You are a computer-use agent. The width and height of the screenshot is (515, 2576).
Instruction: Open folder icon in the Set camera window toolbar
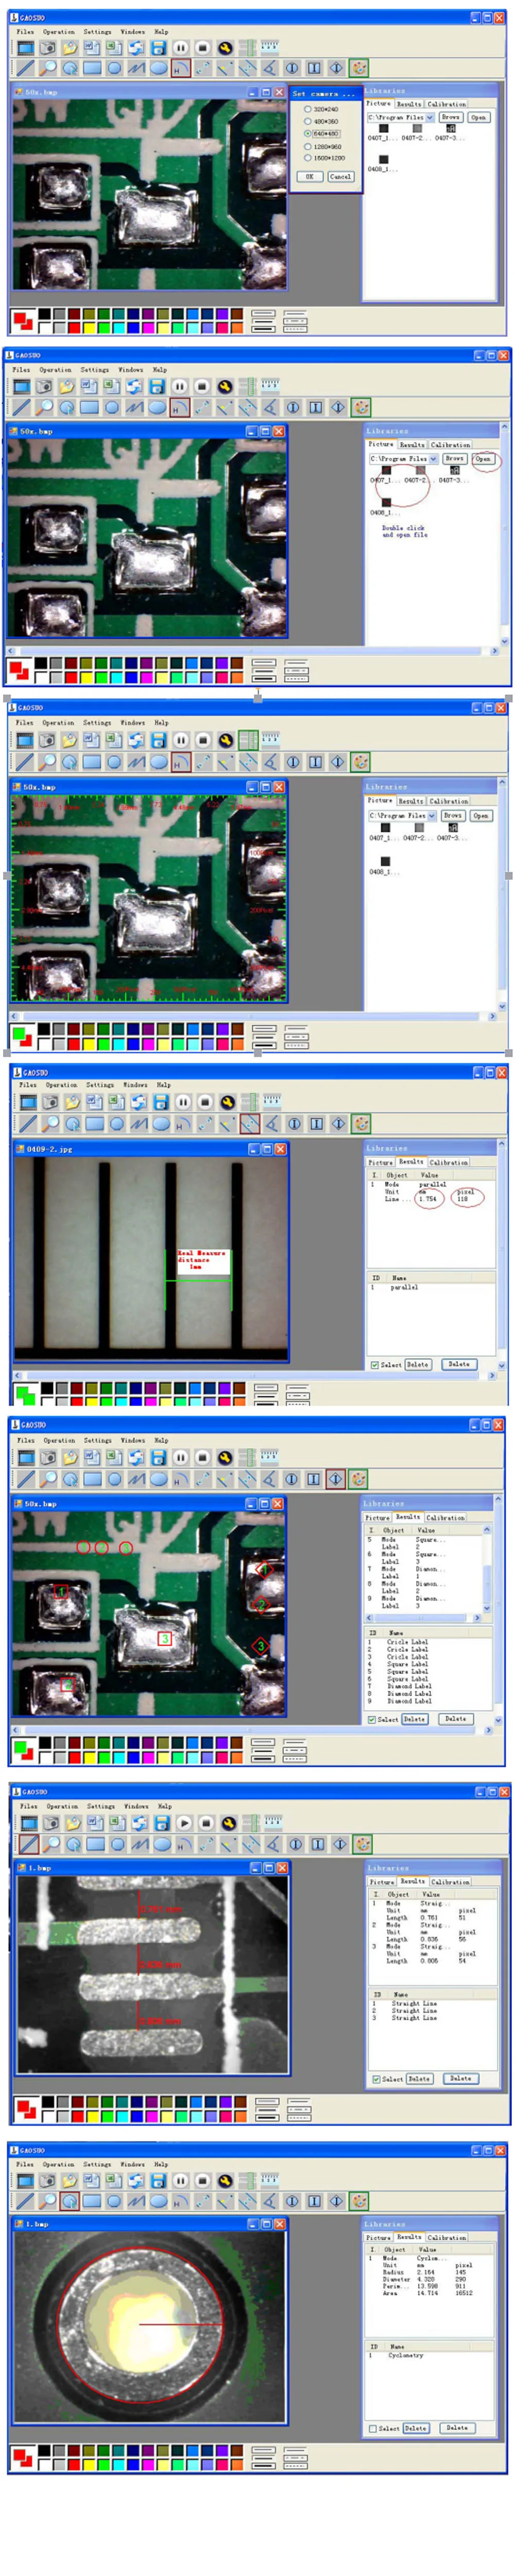click(x=69, y=47)
